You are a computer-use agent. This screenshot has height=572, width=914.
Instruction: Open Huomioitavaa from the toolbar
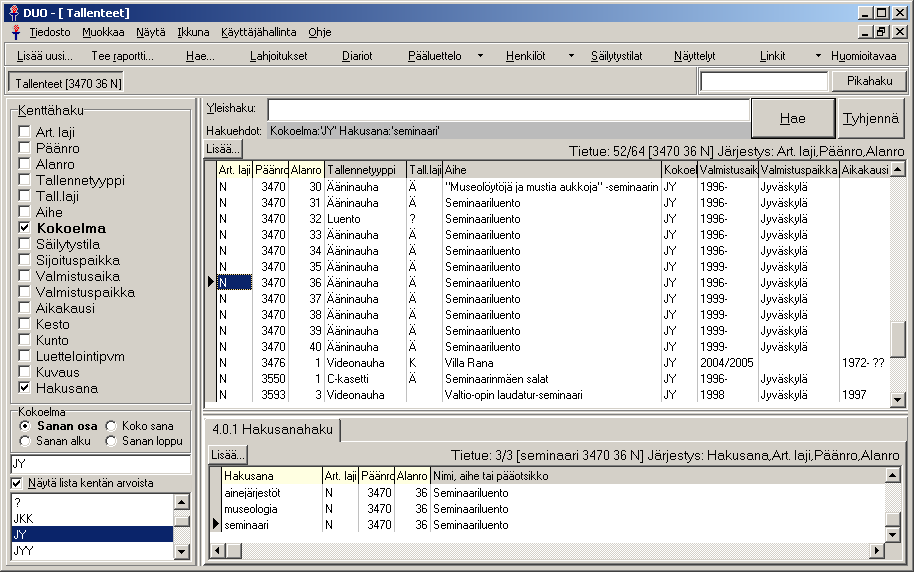click(x=863, y=56)
